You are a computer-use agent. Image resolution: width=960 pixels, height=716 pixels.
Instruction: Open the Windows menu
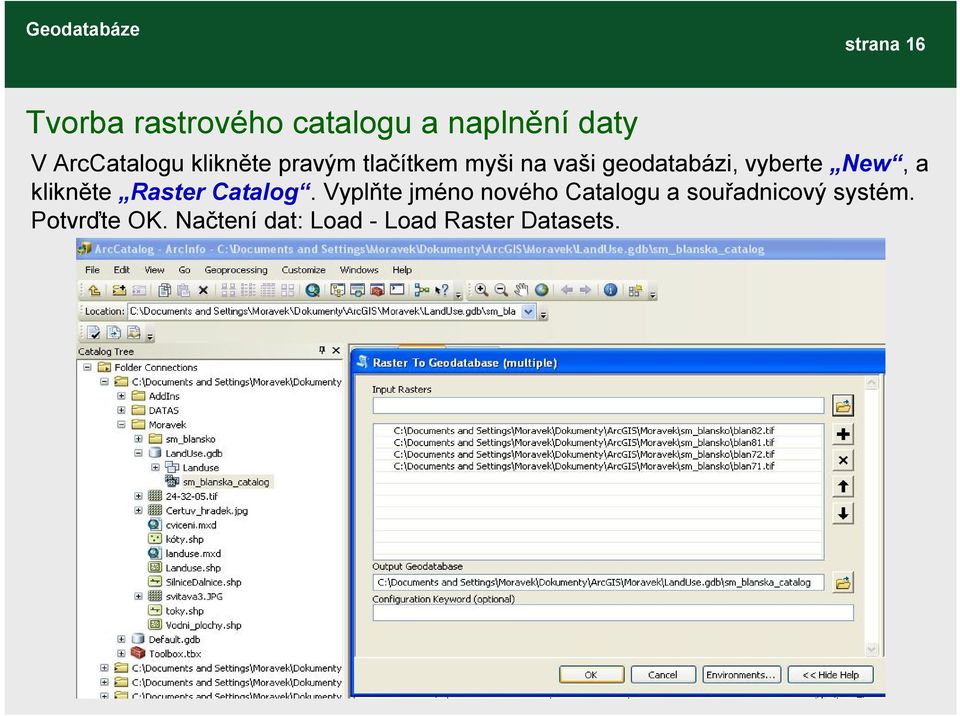[x=359, y=269]
